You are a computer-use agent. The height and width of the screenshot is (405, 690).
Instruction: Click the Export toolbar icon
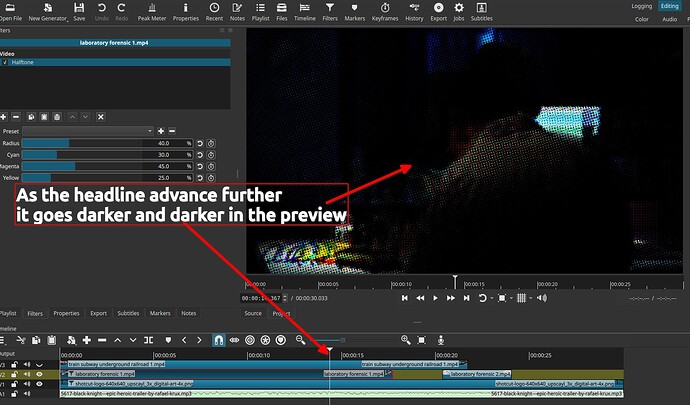coord(438,12)
